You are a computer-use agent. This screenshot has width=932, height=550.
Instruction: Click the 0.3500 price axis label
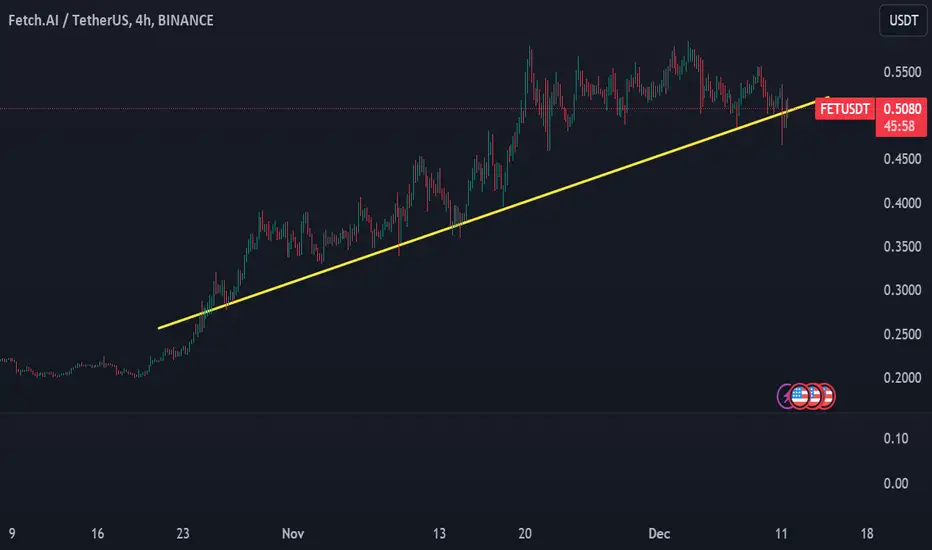coord(902,246)
